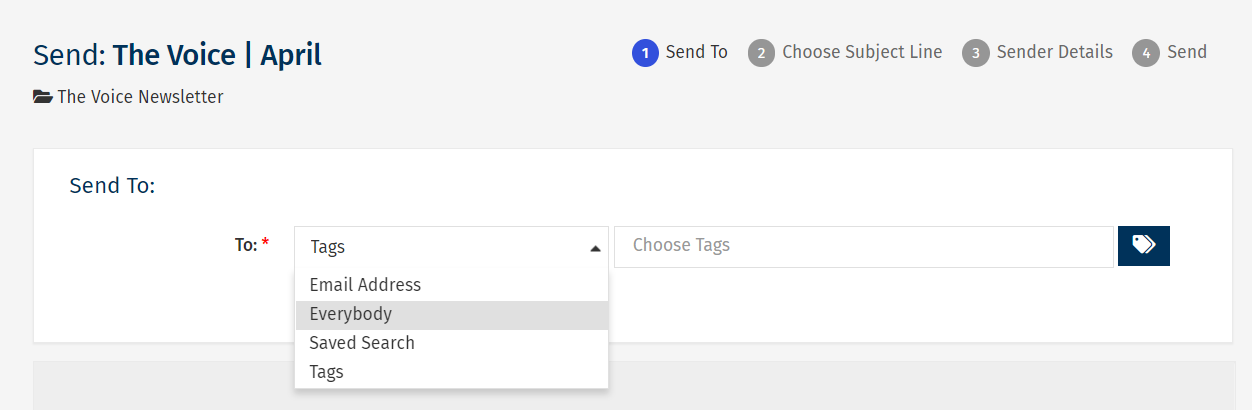Collapse the To dropdown using its arrow
This screenshot has width=1252, height=410.
(x=595, y=248)
